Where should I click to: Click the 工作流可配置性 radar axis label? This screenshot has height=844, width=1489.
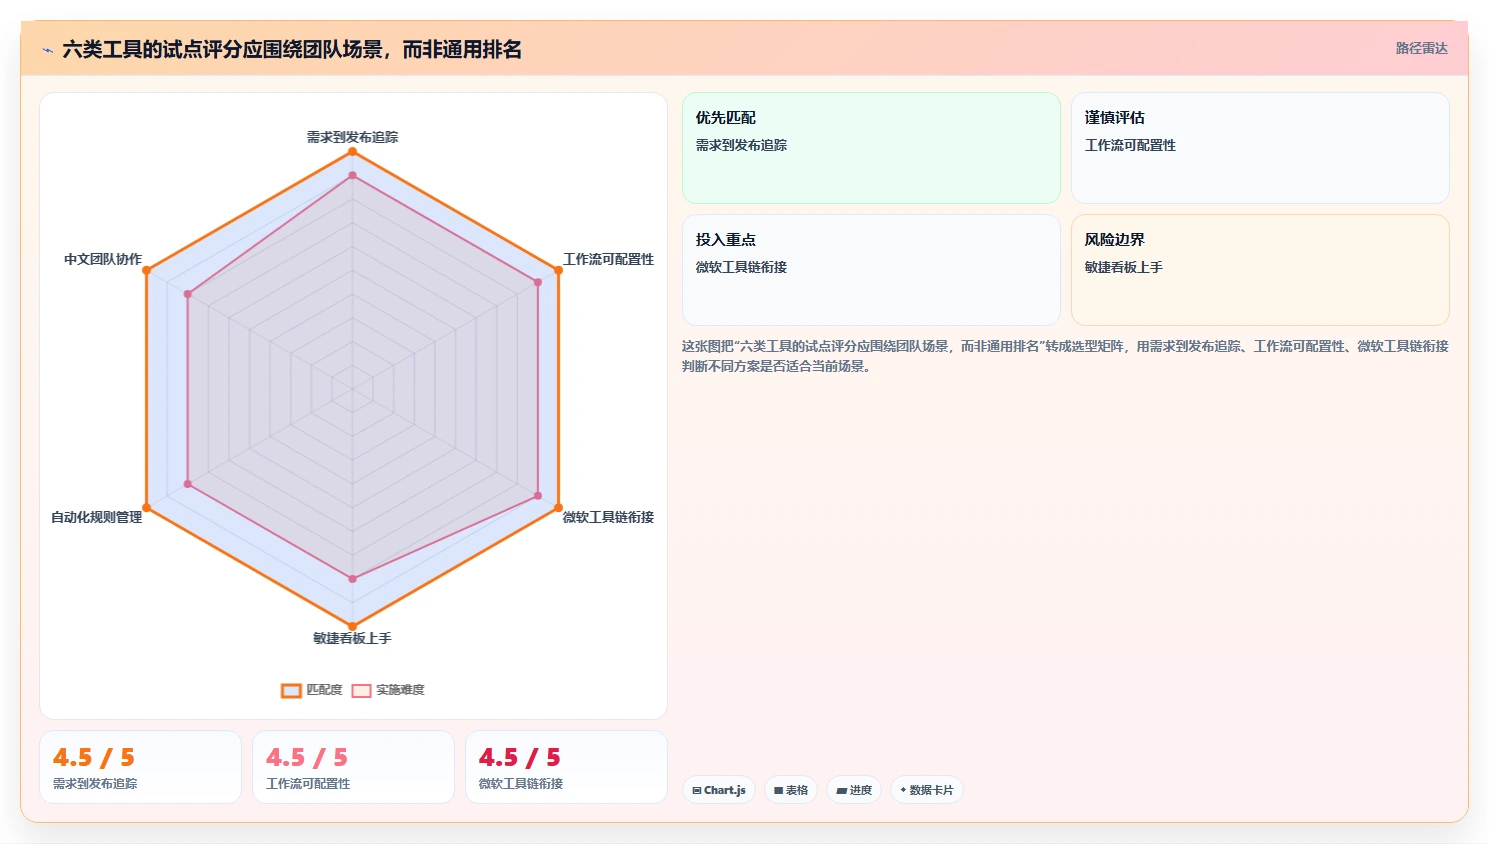tap(608, 259)
